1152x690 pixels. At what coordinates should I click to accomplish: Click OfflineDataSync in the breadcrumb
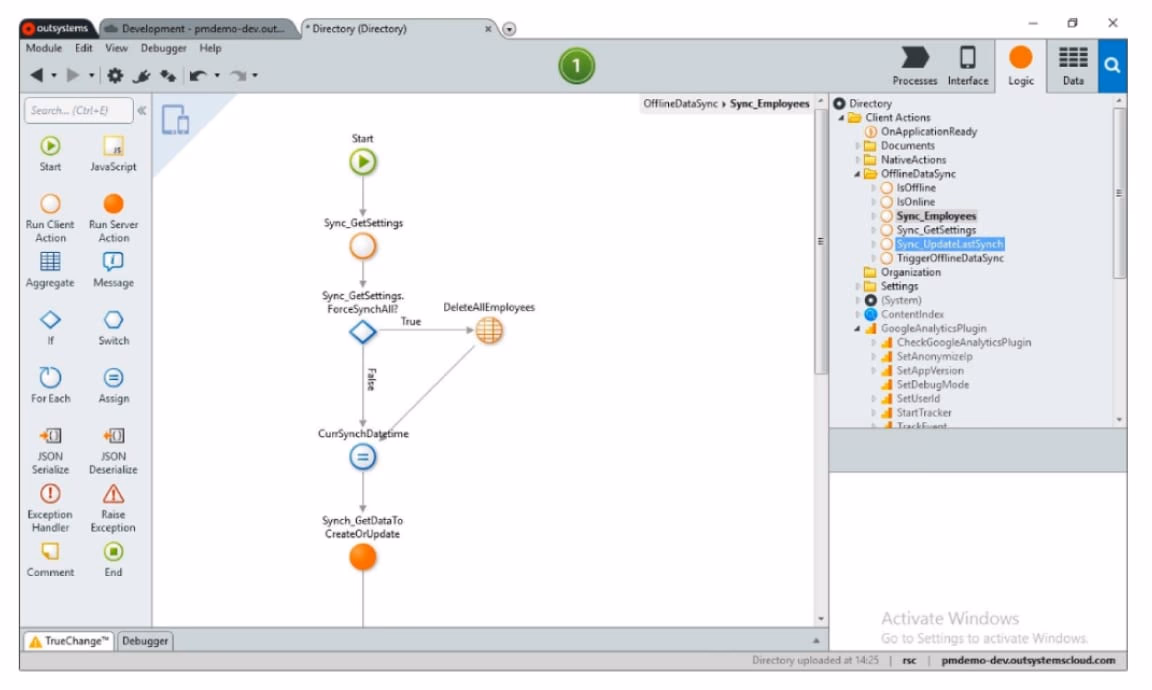tap(680, 104)
